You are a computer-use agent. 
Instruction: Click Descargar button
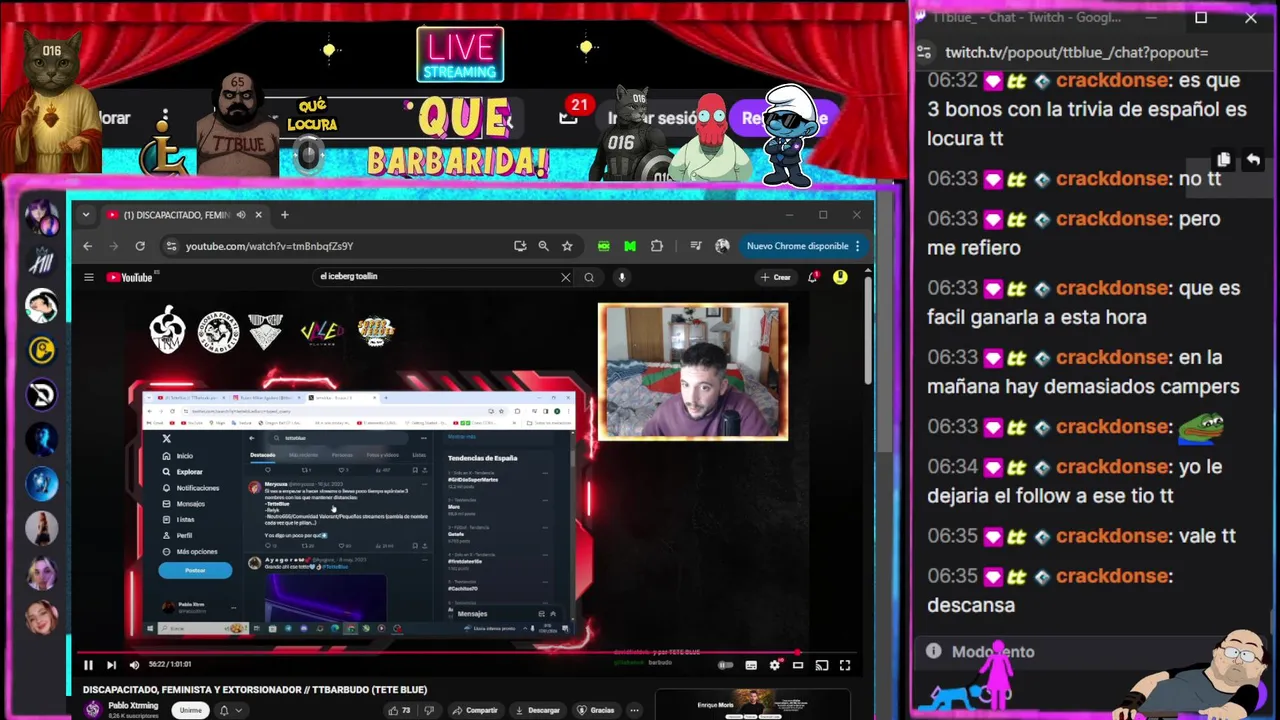coord(537,710)
